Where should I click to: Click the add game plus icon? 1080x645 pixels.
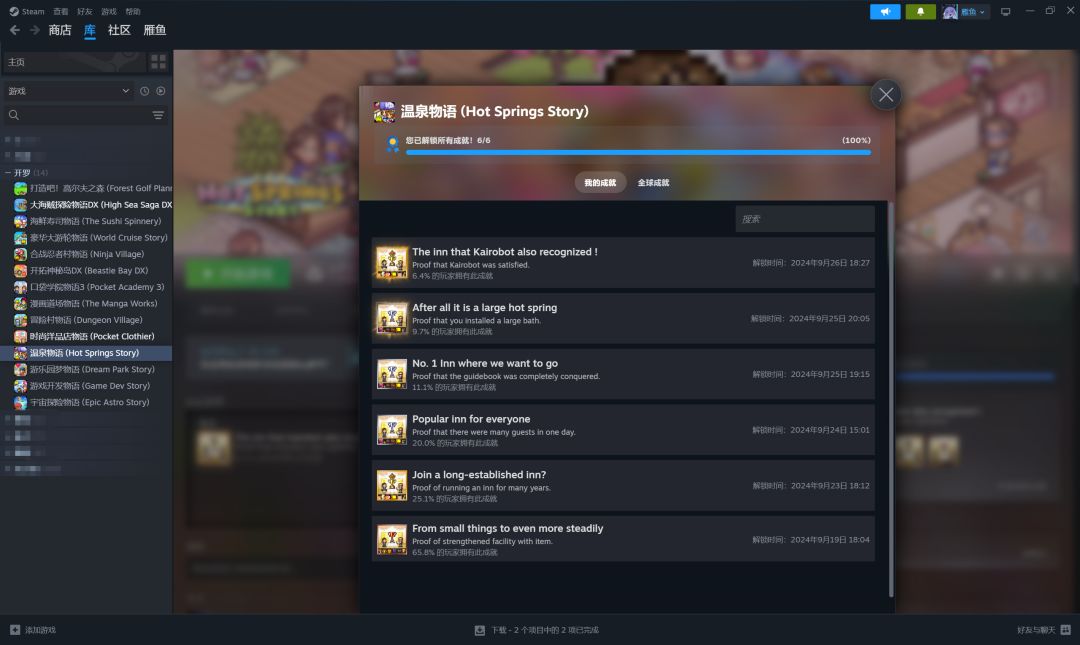coord(15,630)
